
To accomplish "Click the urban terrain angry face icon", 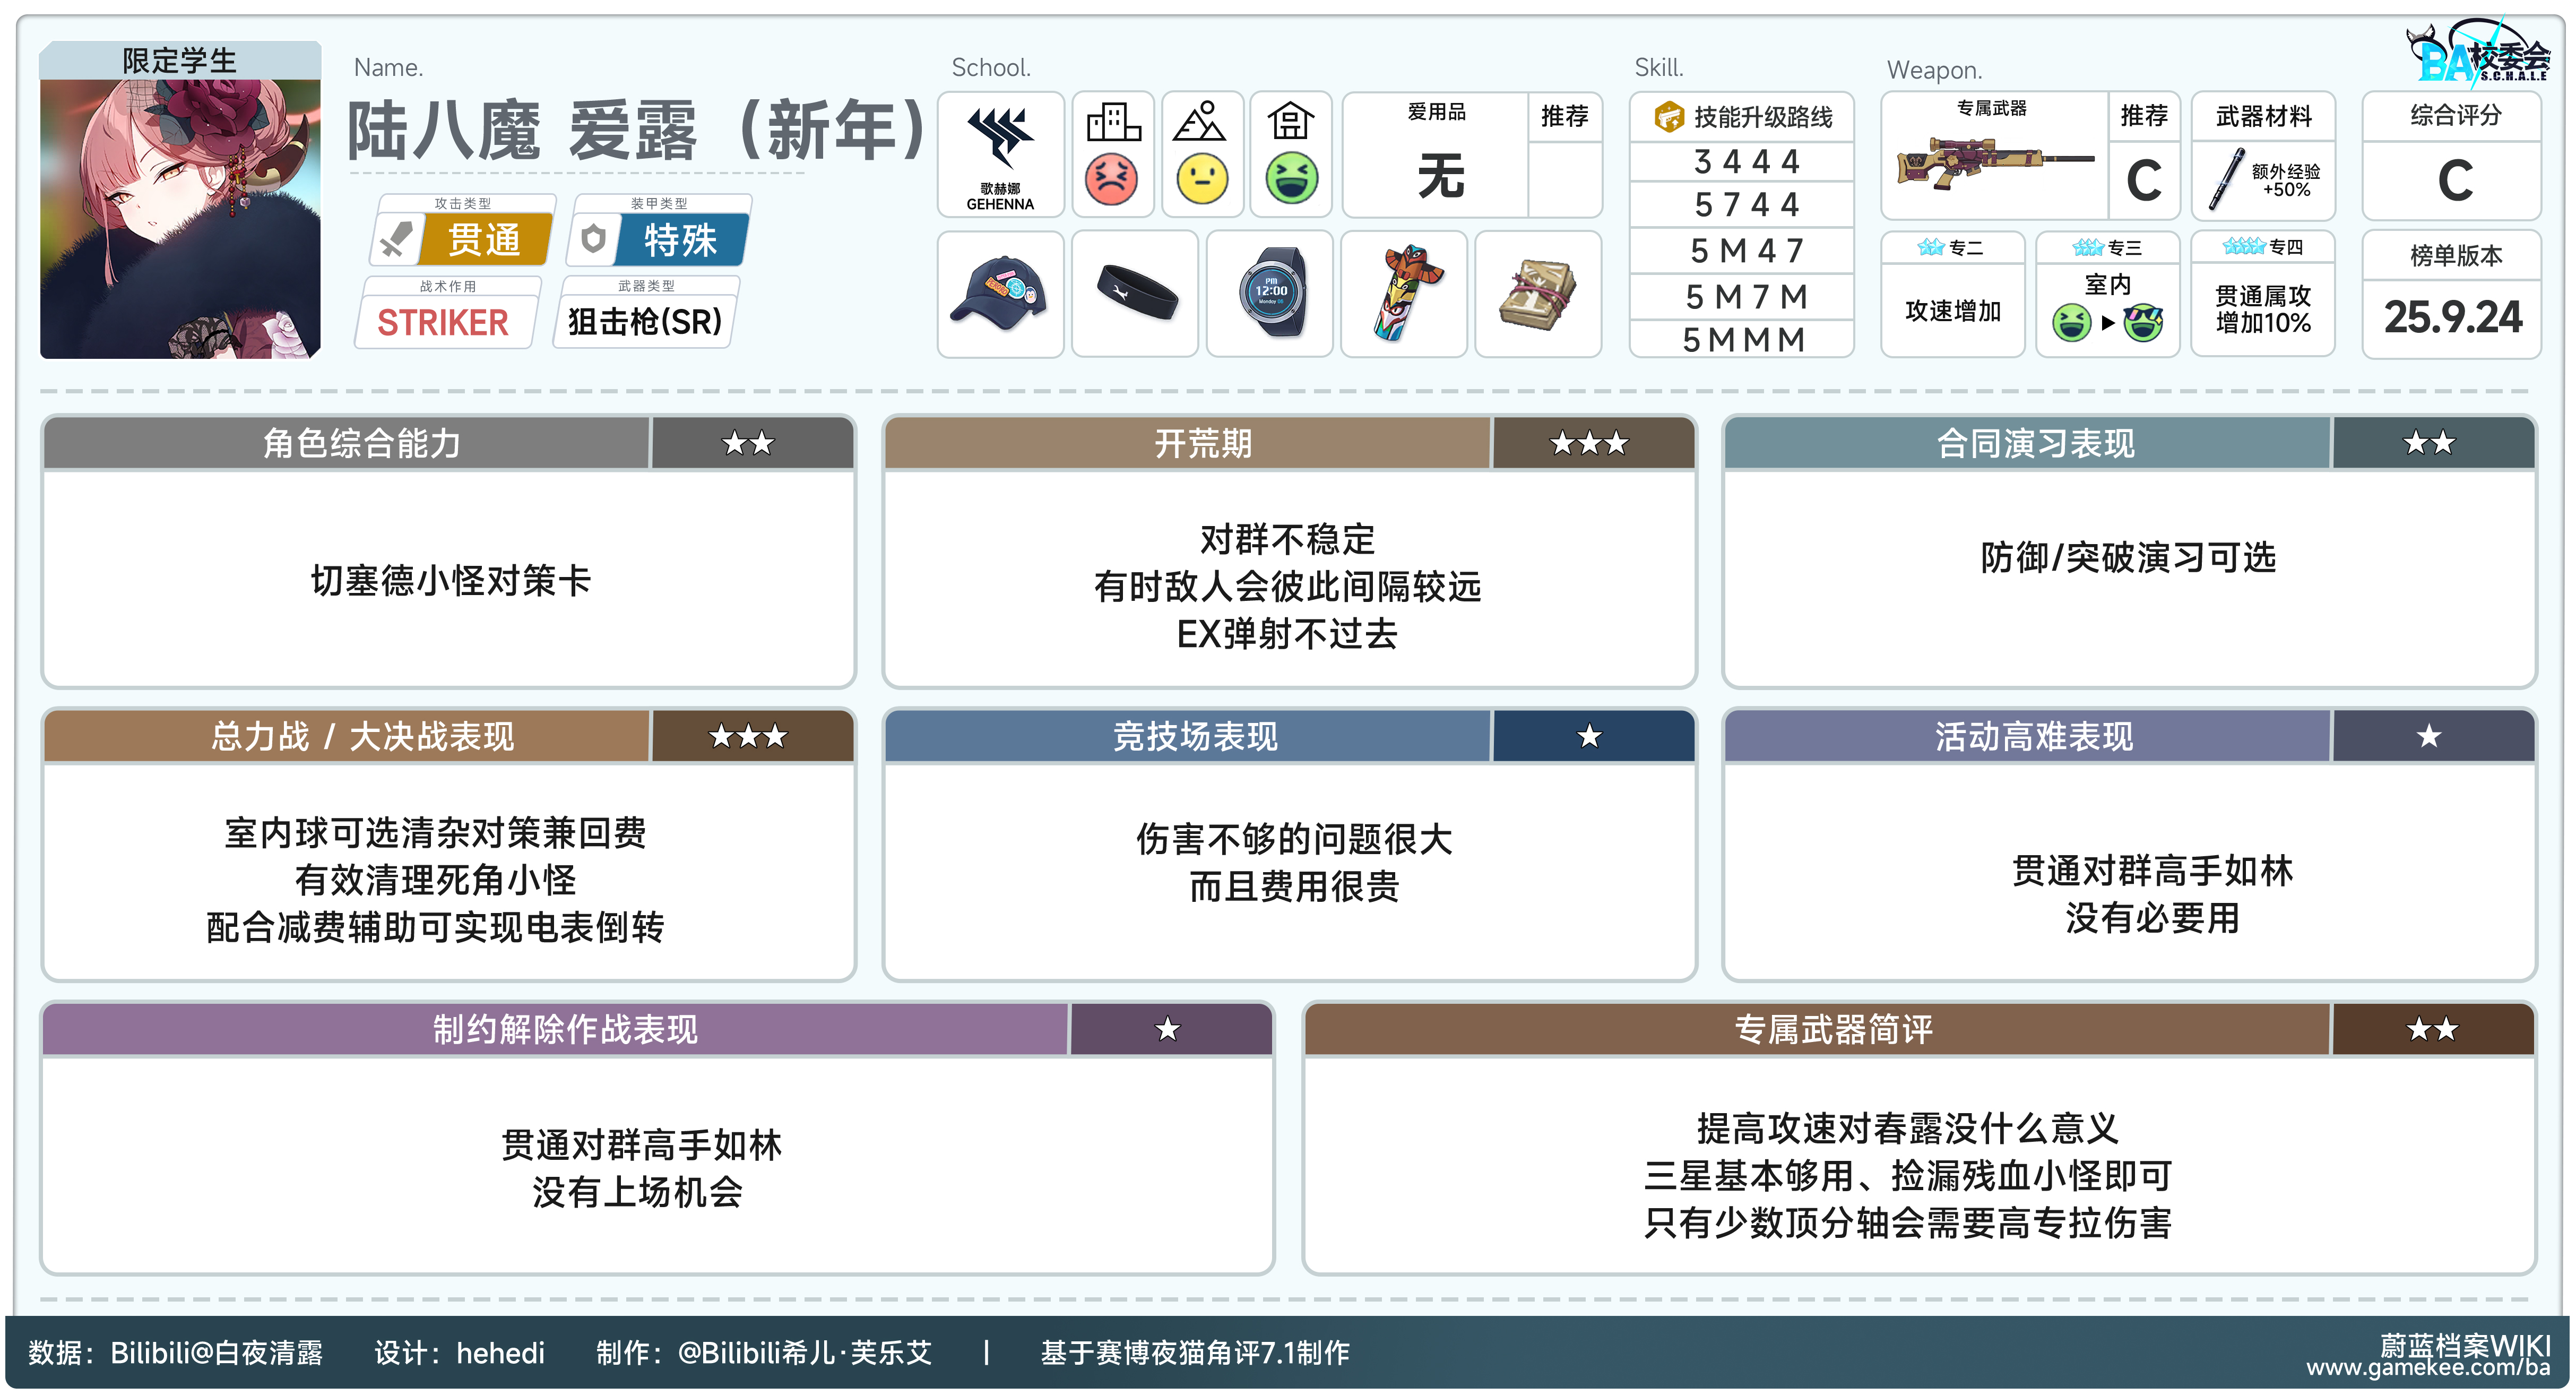I will (1111, 179).
